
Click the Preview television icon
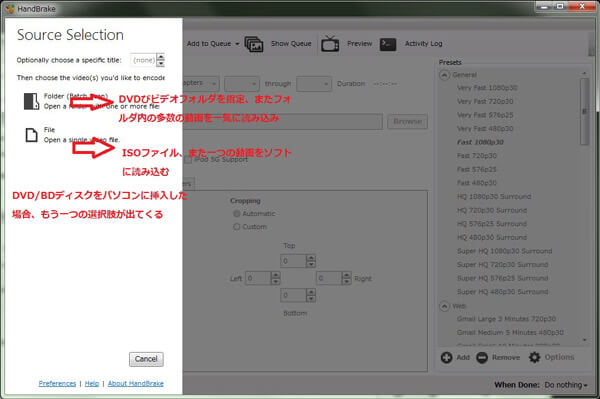[330, 44]
